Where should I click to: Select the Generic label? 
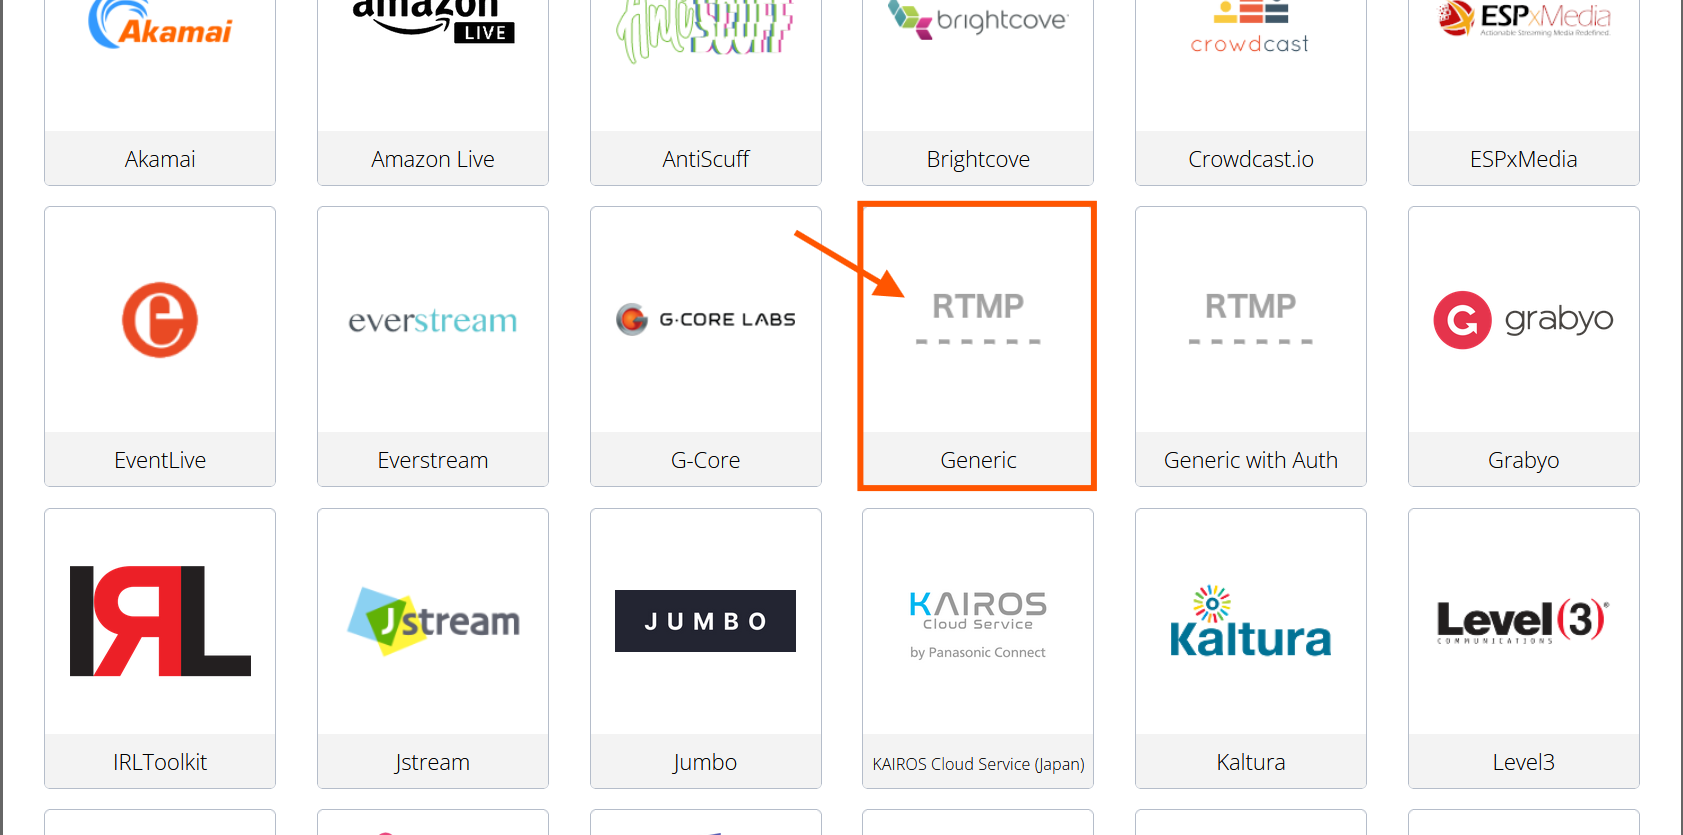pos(978,460)
